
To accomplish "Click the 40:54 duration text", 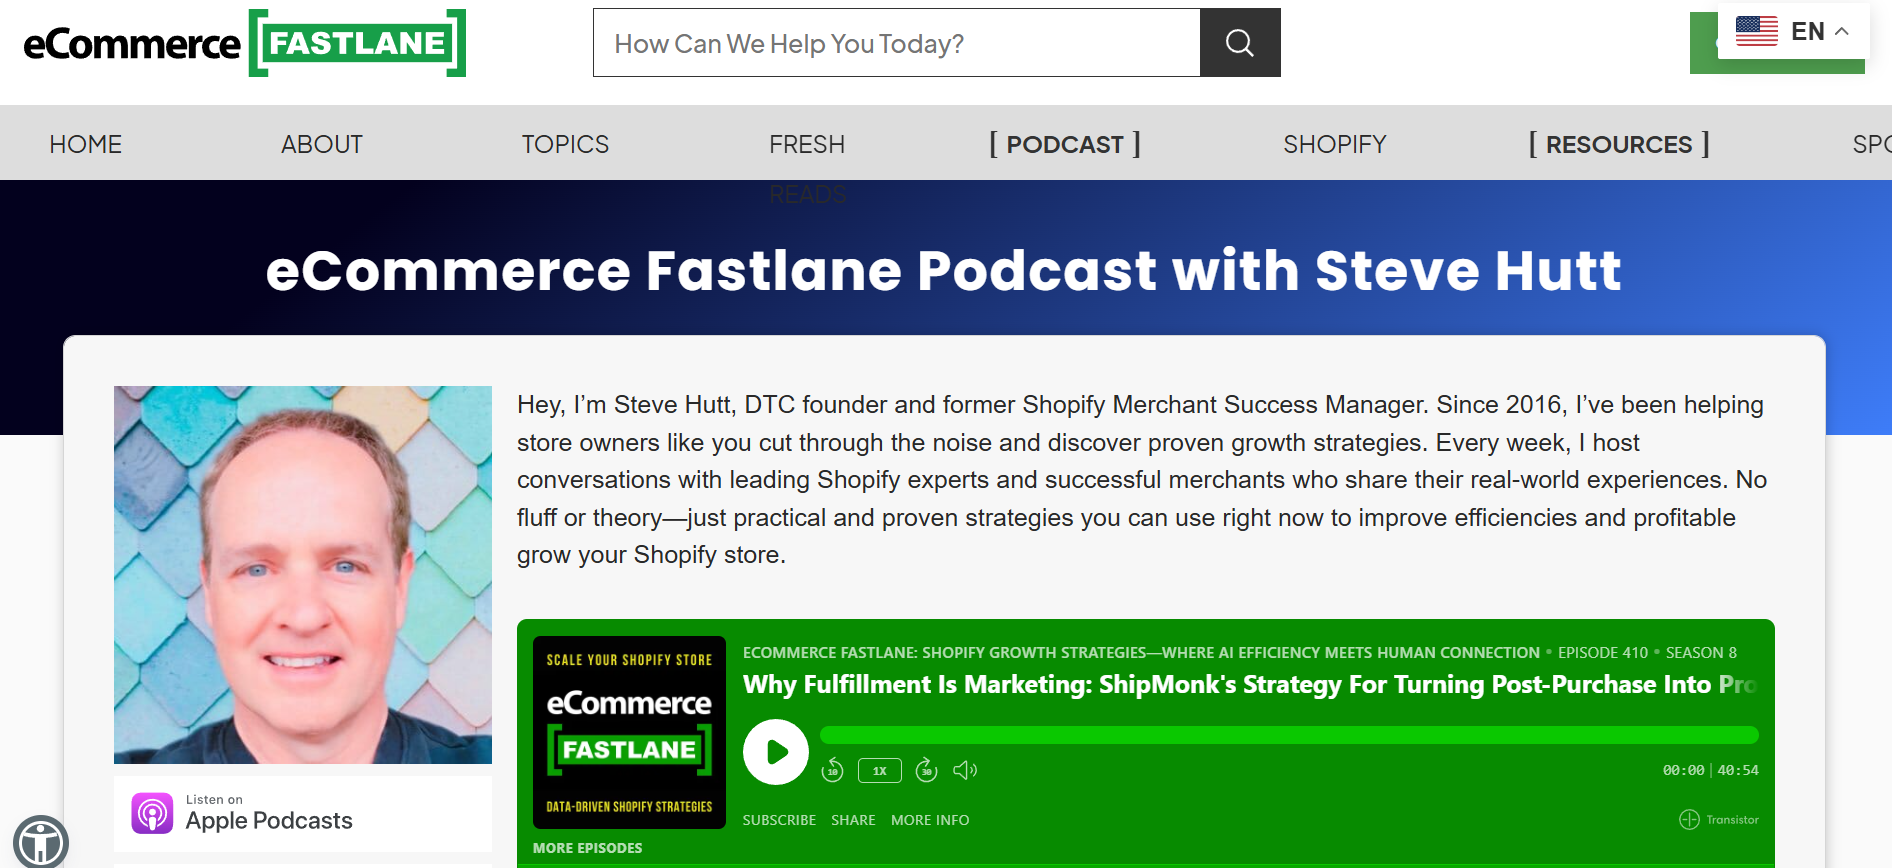I will tap(1738, 770).
